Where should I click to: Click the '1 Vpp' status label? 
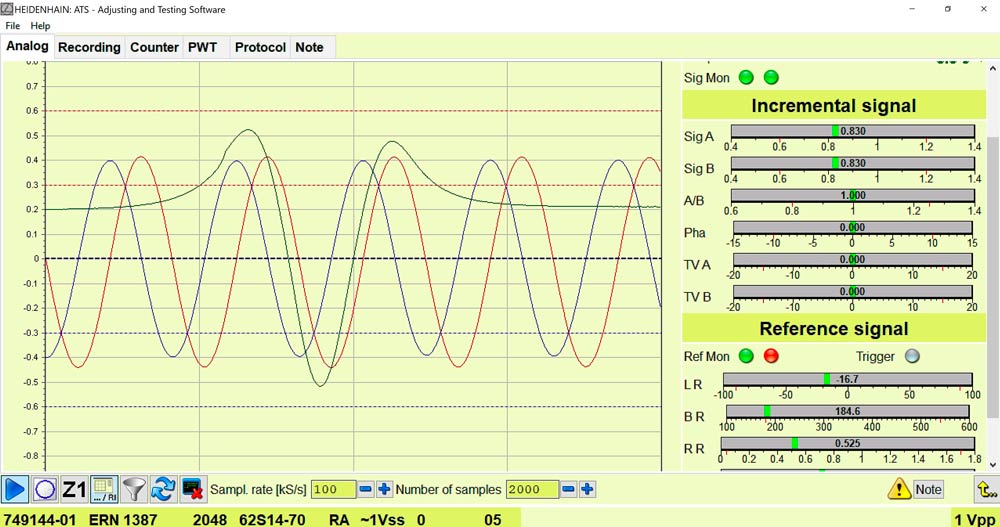tap(975, 519)
